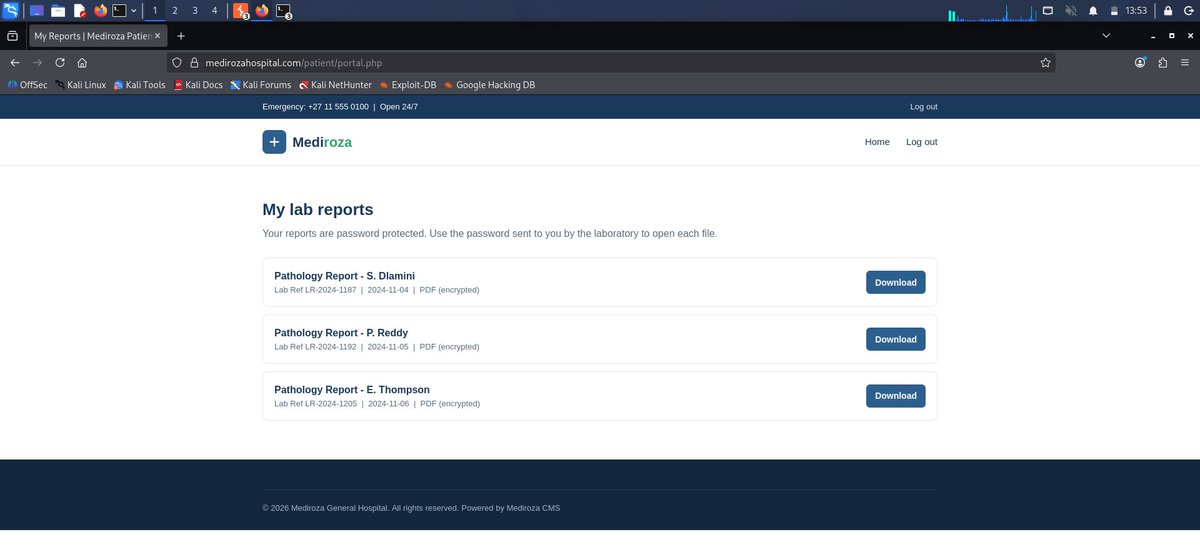Click Log out in site navigation
1200x557 pixels.
[x=922, y=142]
